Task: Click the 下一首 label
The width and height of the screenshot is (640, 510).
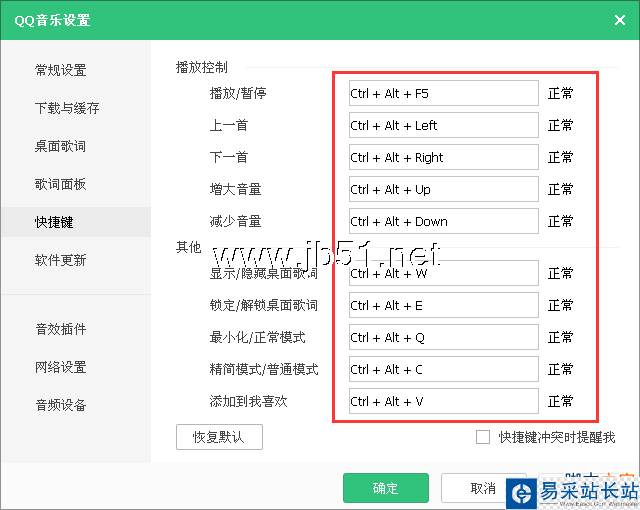Action: click(x=229, y=157)
